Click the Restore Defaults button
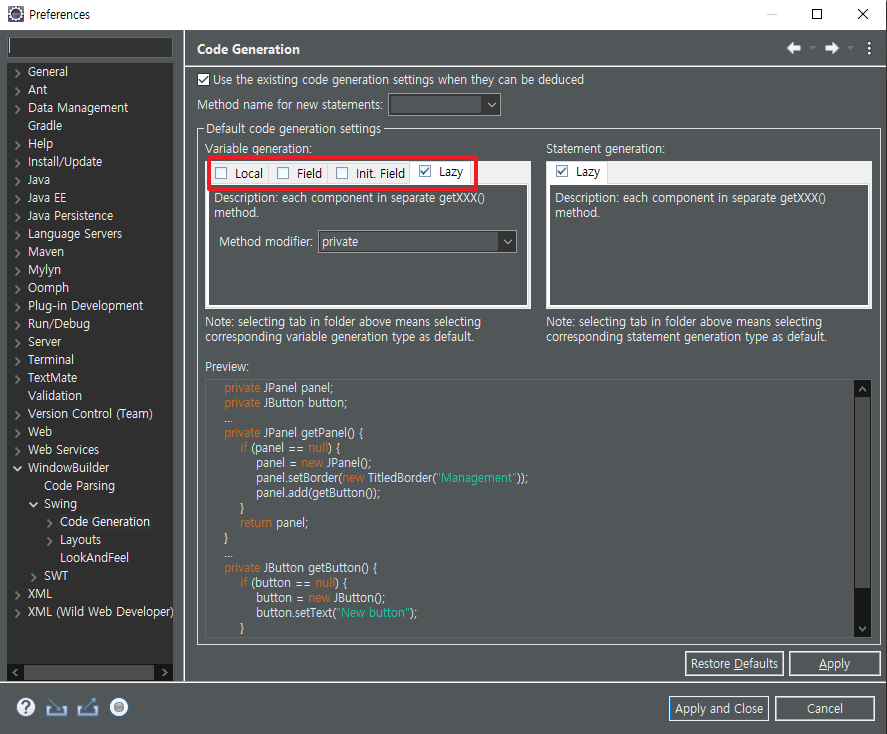887x734 pixels. pos(734,663)
